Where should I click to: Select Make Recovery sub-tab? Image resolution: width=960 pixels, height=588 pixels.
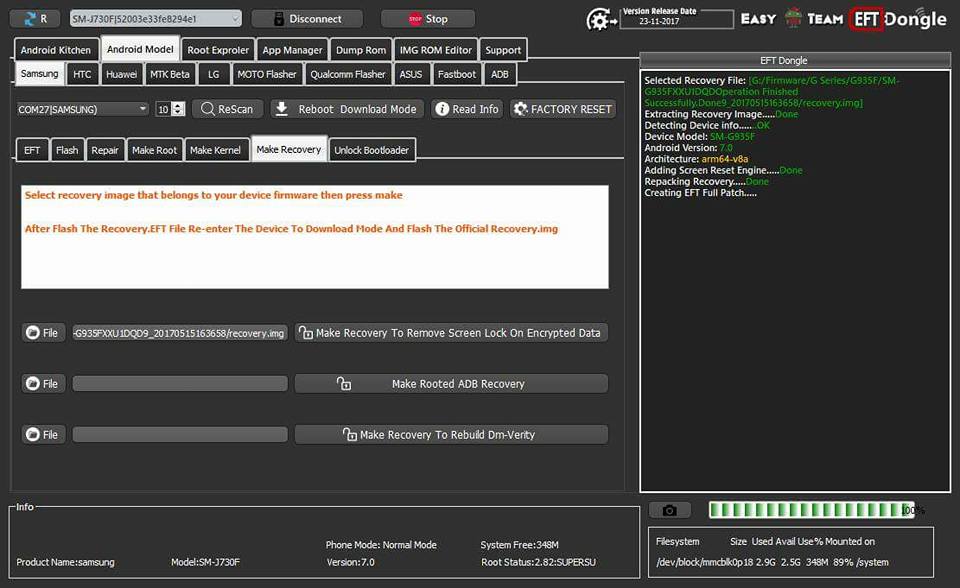288,149
